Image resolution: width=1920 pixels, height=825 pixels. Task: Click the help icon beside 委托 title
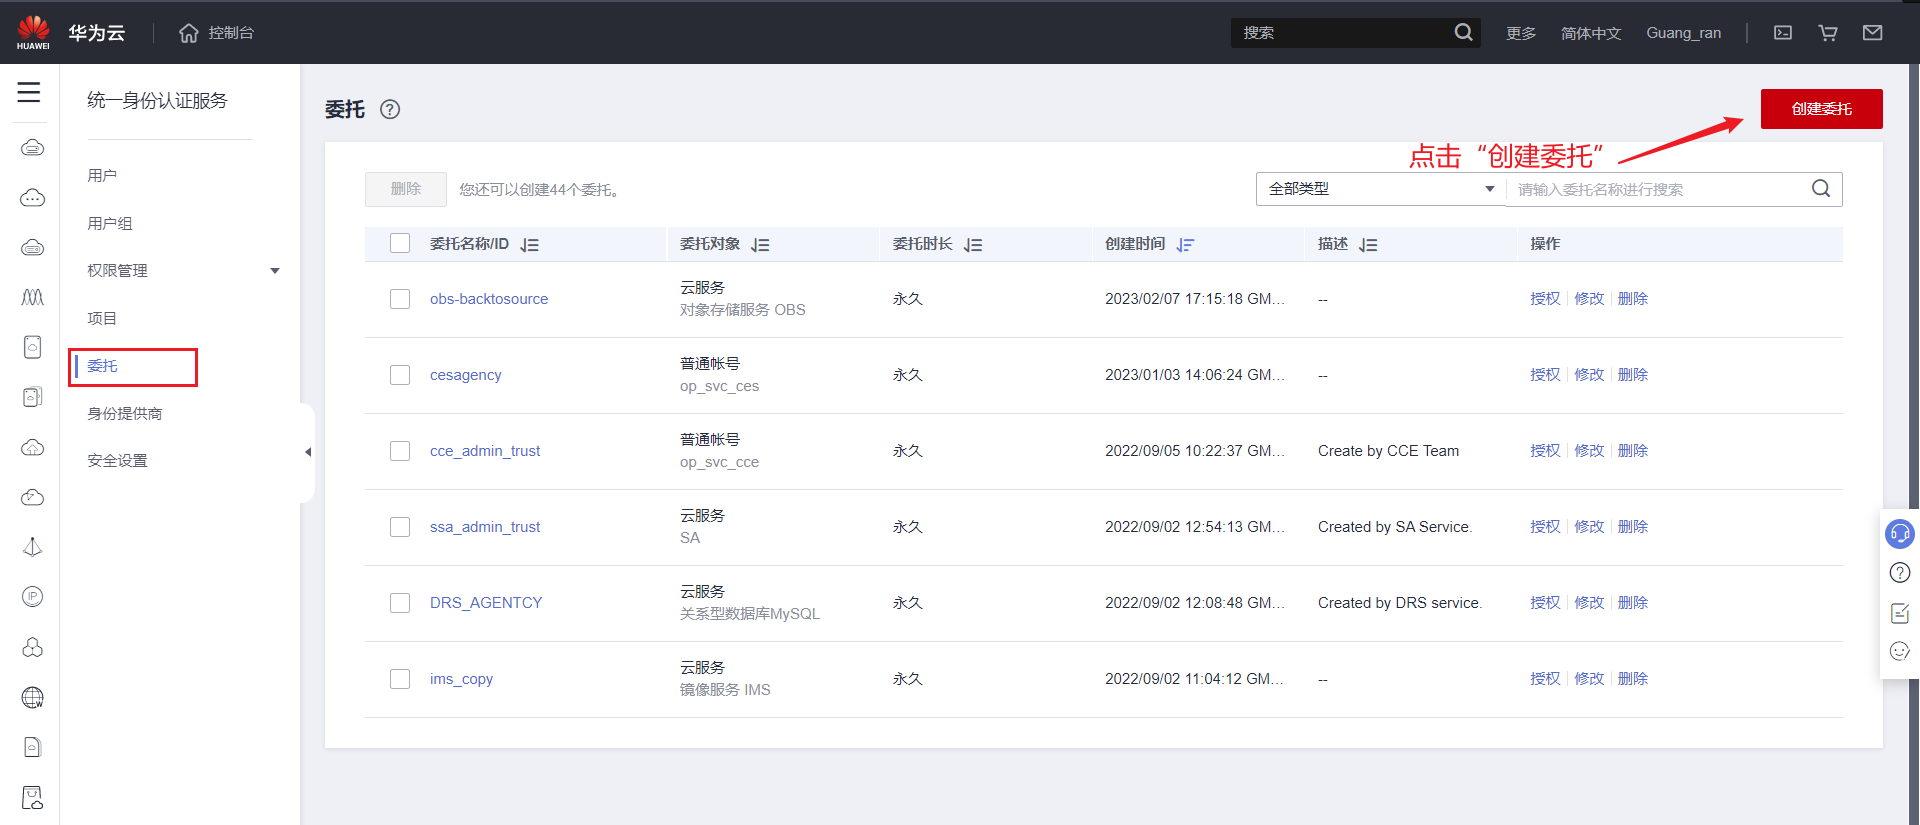[x=390, y=110]
